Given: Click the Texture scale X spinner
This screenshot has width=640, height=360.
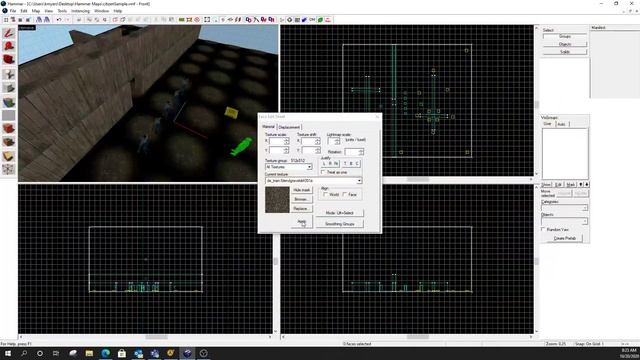Looking at the screenshot, I should [287, 141].
